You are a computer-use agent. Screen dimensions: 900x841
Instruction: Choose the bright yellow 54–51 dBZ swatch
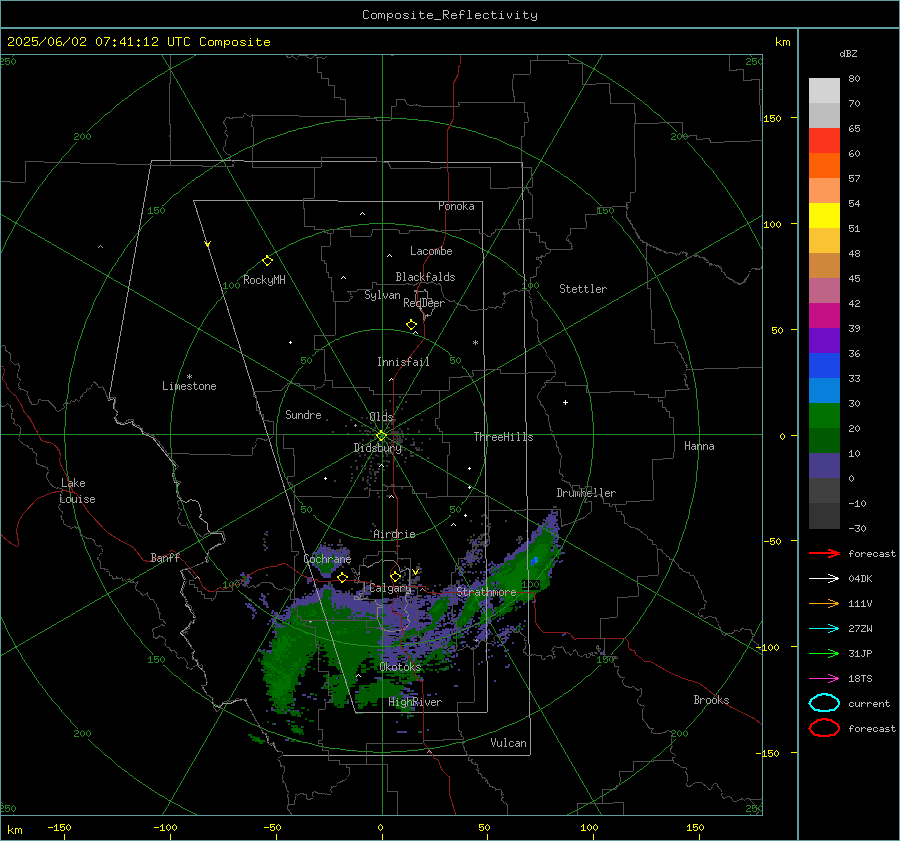[824, 216]
